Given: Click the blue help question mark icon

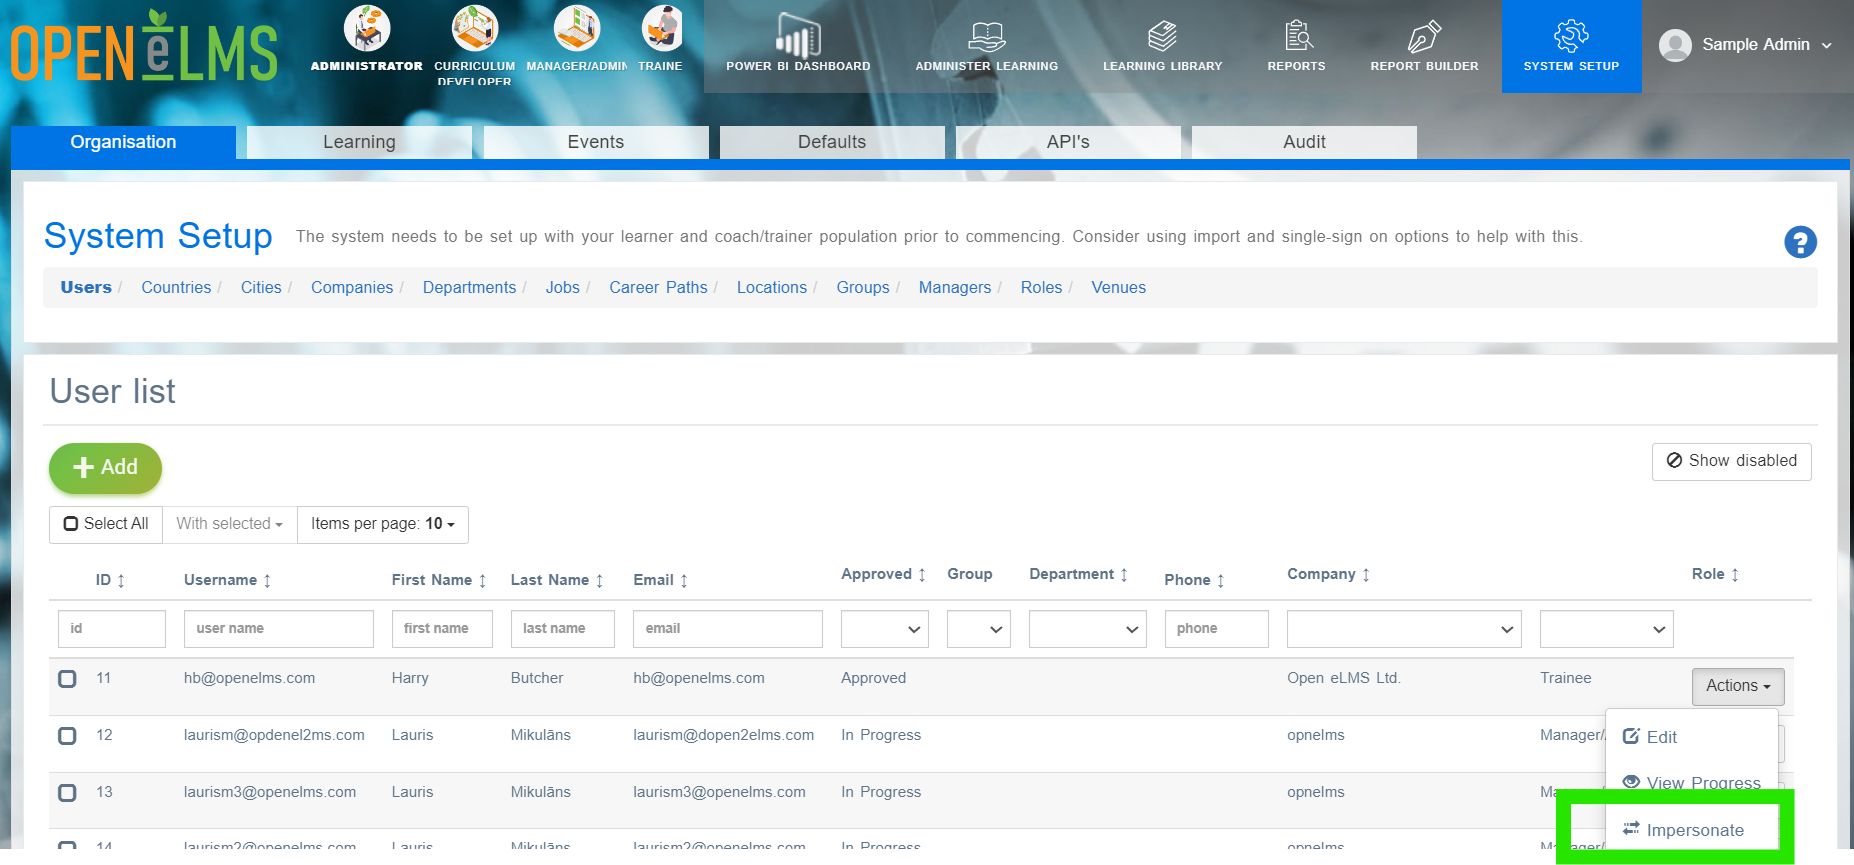Looking at the screenshot, I should (x=1800, y=242).
